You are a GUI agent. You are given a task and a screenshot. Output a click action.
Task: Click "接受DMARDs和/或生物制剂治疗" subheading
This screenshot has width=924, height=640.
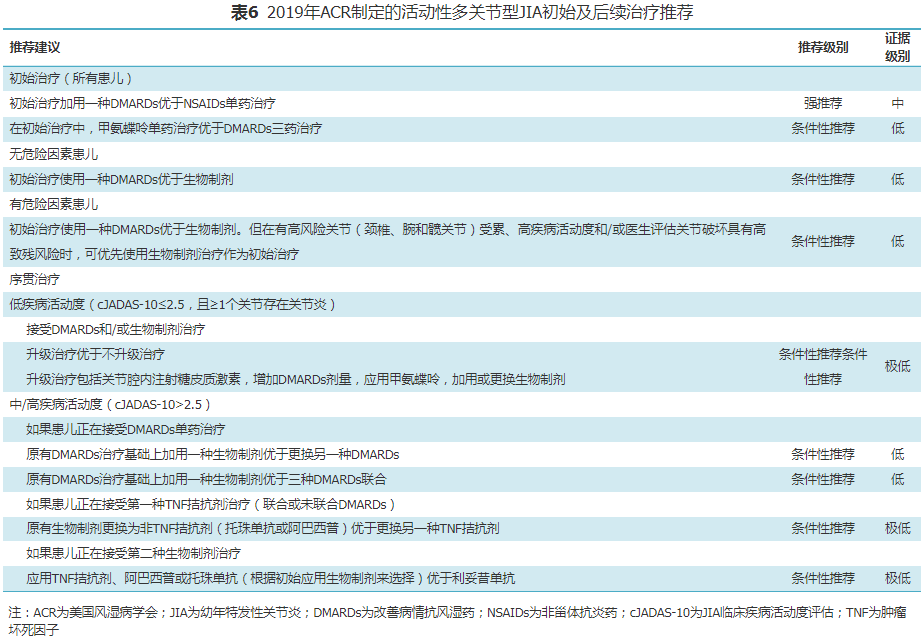click(x=115, y=329)
